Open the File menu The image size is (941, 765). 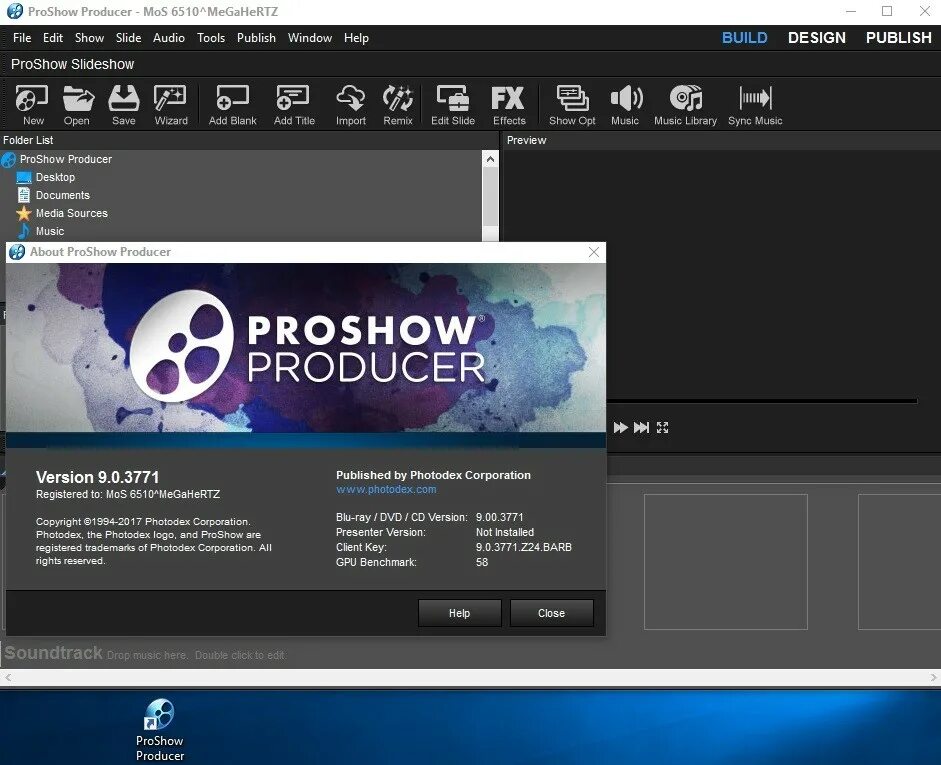pos(22,38)
